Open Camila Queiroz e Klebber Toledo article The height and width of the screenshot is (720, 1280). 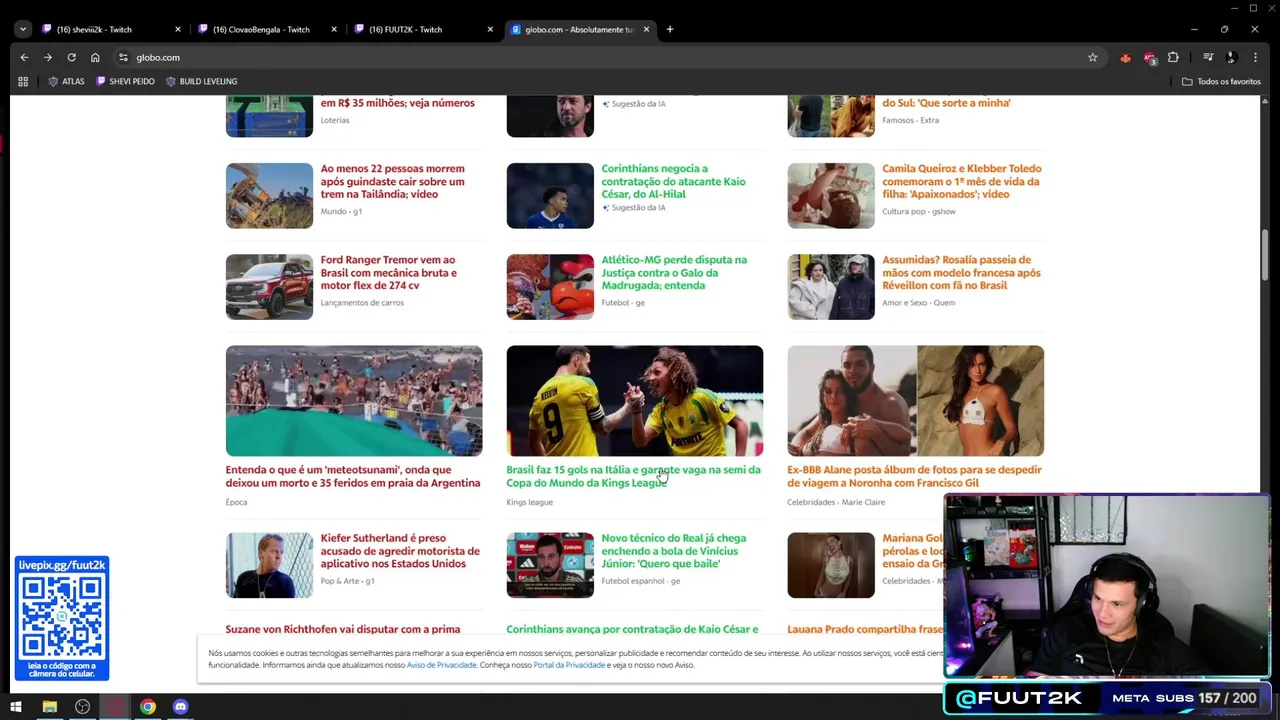(x=961, y=181)
